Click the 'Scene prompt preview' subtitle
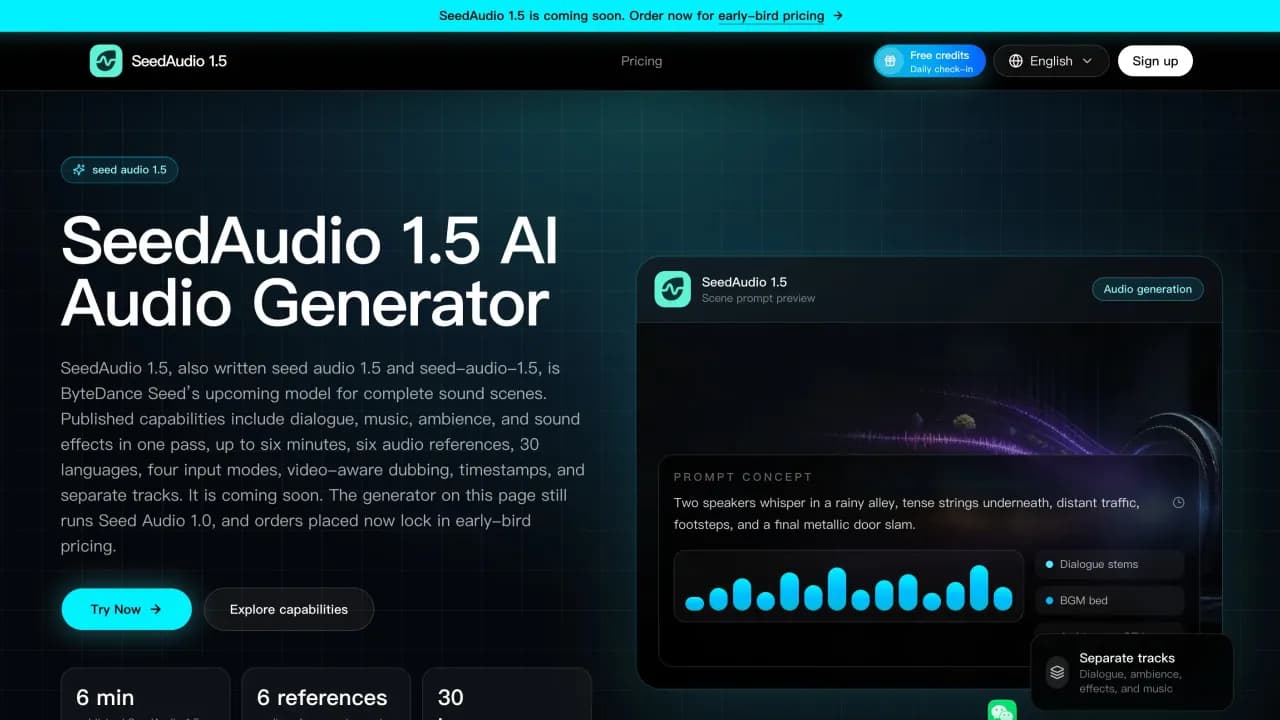 (x=758, y=298)
